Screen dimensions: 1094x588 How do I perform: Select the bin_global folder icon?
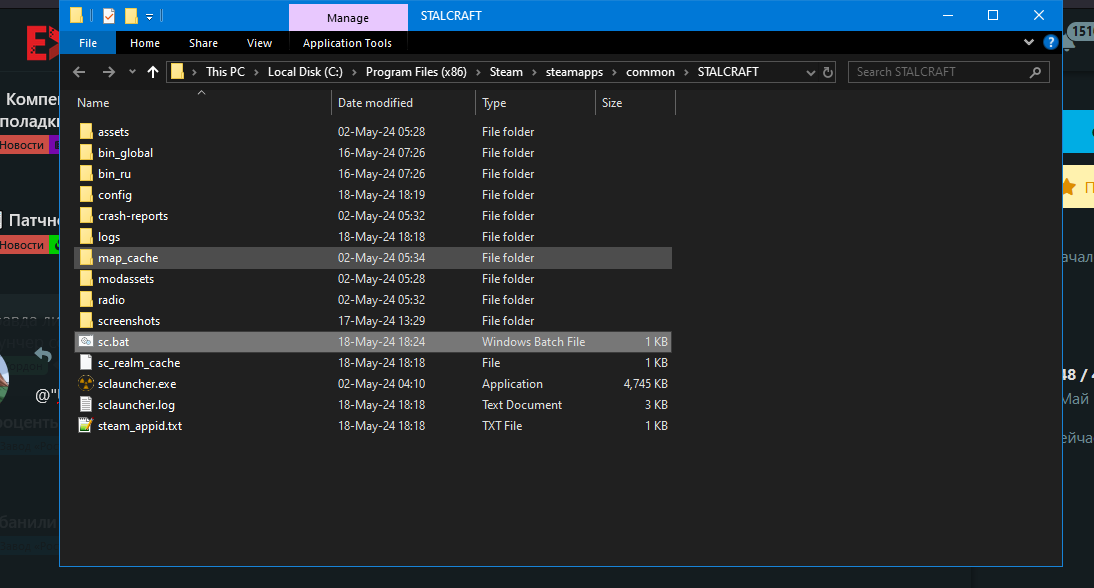[86, 152]
